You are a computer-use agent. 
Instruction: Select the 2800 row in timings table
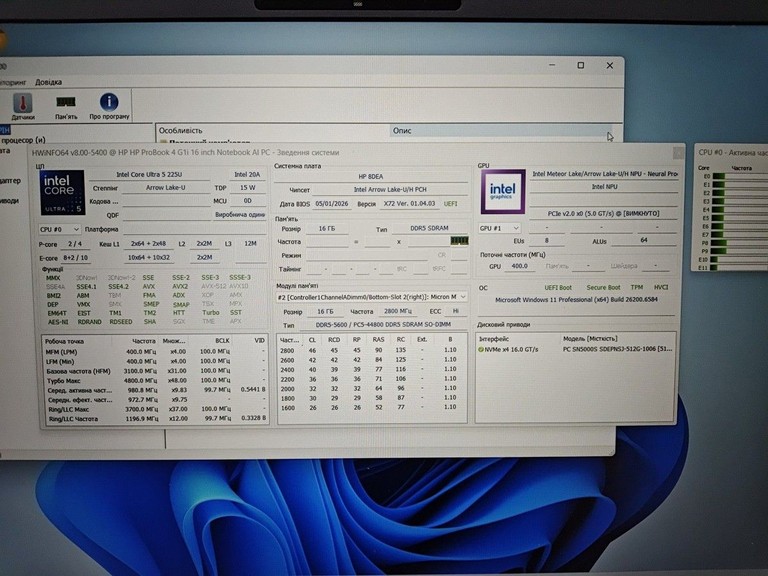pos(371,350)
